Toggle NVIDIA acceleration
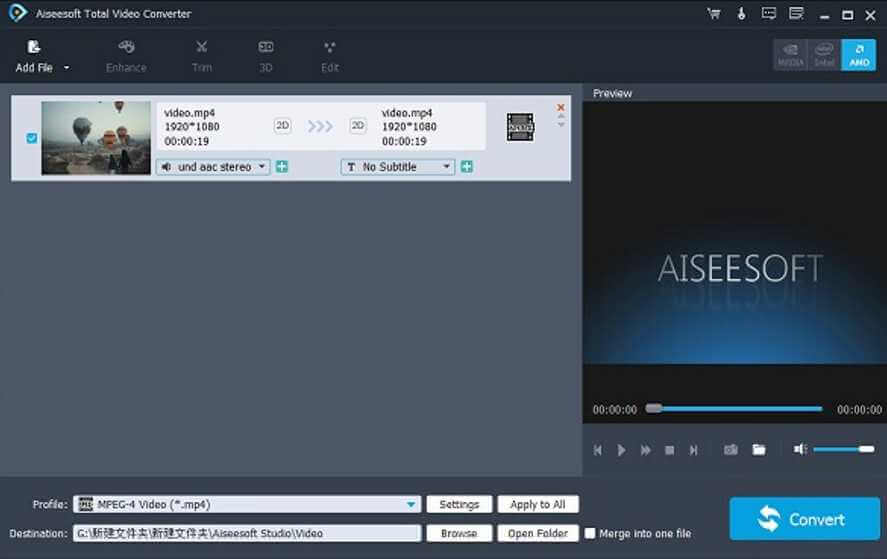The width and height of the screenshot is (887, 559). click(790, 55)
